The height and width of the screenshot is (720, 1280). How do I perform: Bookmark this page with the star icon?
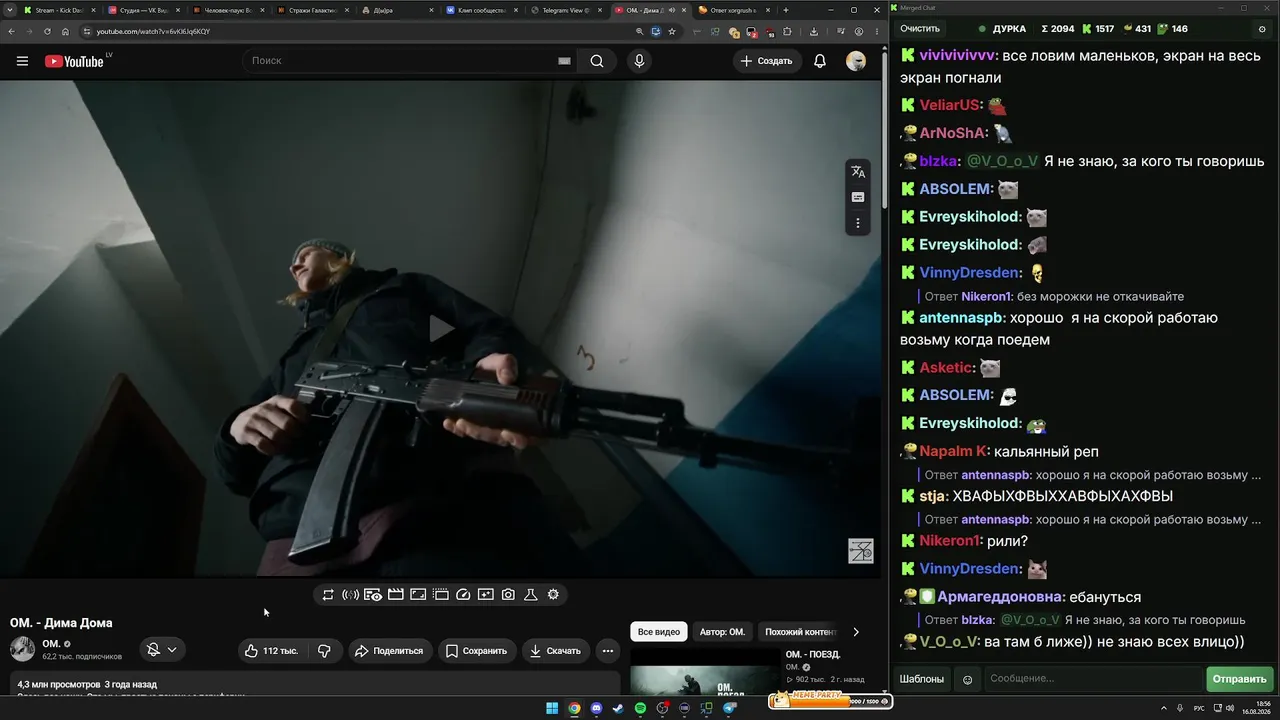(672, 32)
